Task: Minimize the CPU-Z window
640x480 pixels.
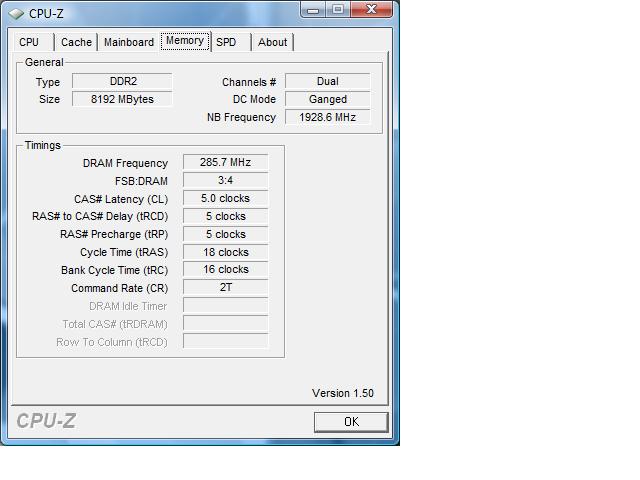Action: click(313, 10)
